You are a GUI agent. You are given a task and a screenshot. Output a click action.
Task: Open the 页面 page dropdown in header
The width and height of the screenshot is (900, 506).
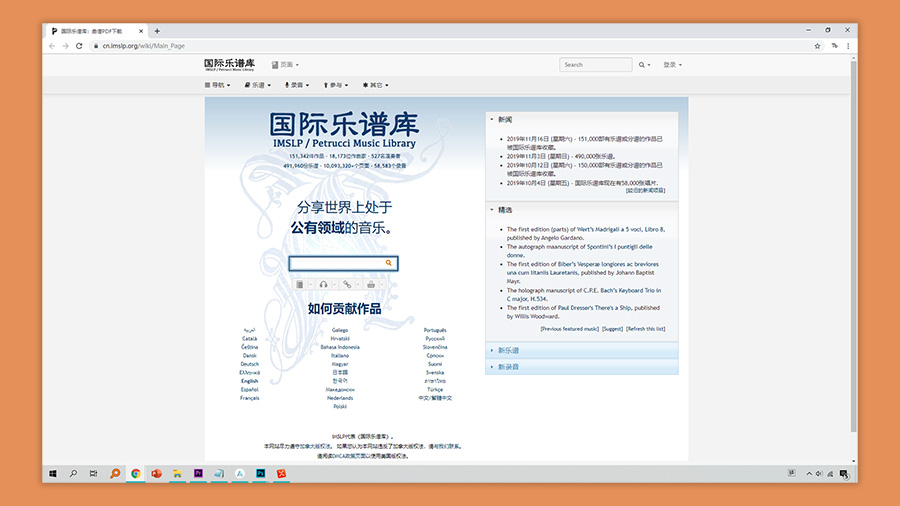click(285, 65)
